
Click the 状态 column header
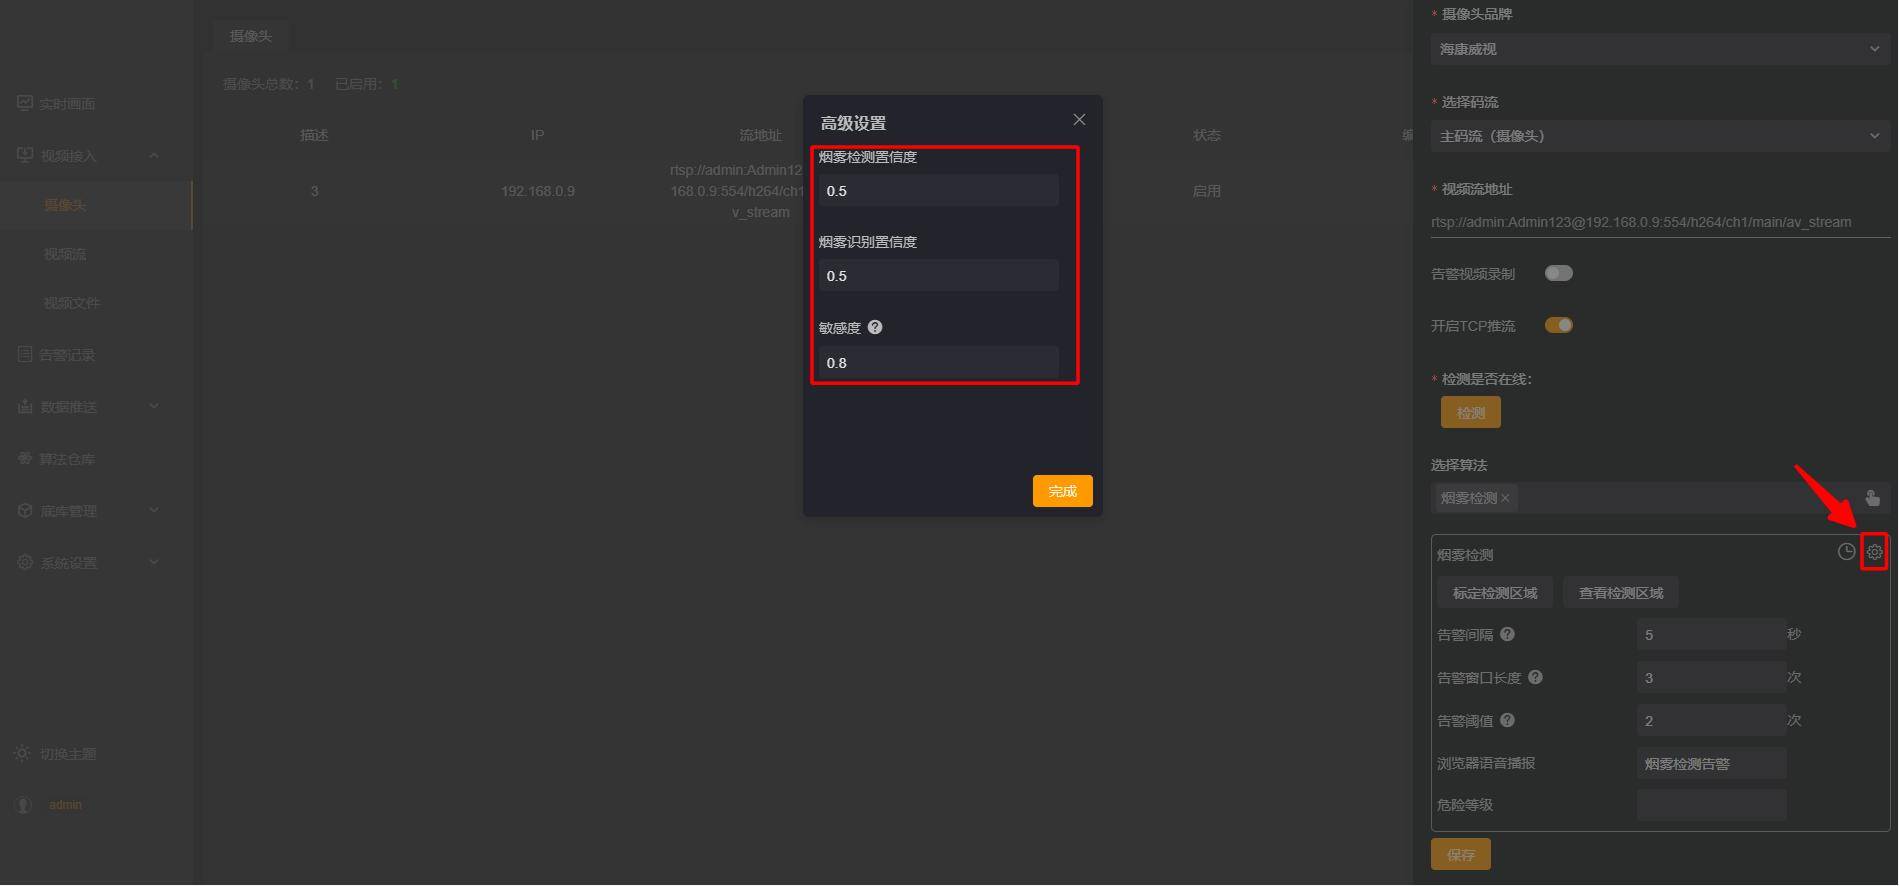1206,135
